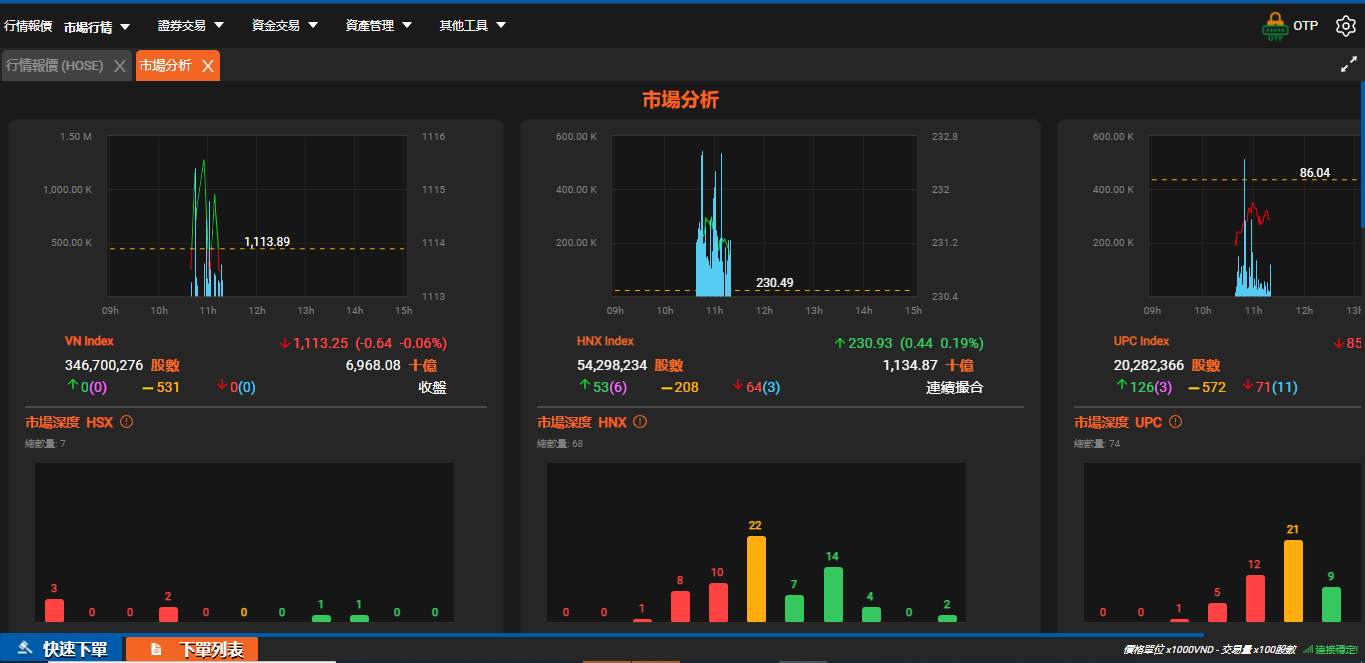The image size is (1365, 663).
Task: Click the HNX Index label
Action: [x=605, y=341]
